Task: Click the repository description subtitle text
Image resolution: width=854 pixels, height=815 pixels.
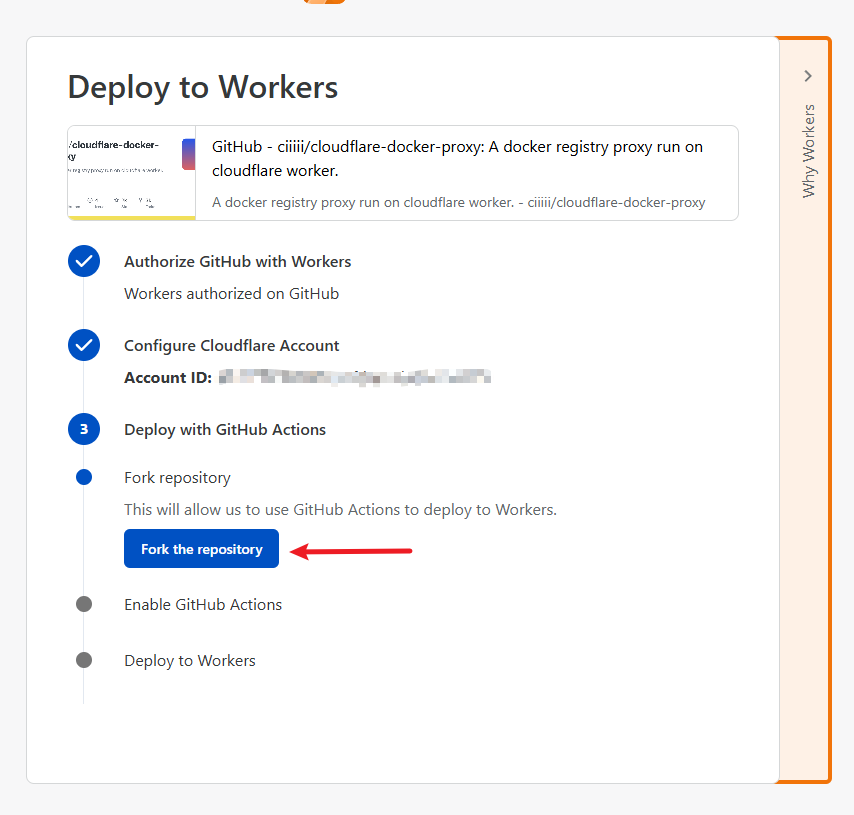Action: point(458,202)
